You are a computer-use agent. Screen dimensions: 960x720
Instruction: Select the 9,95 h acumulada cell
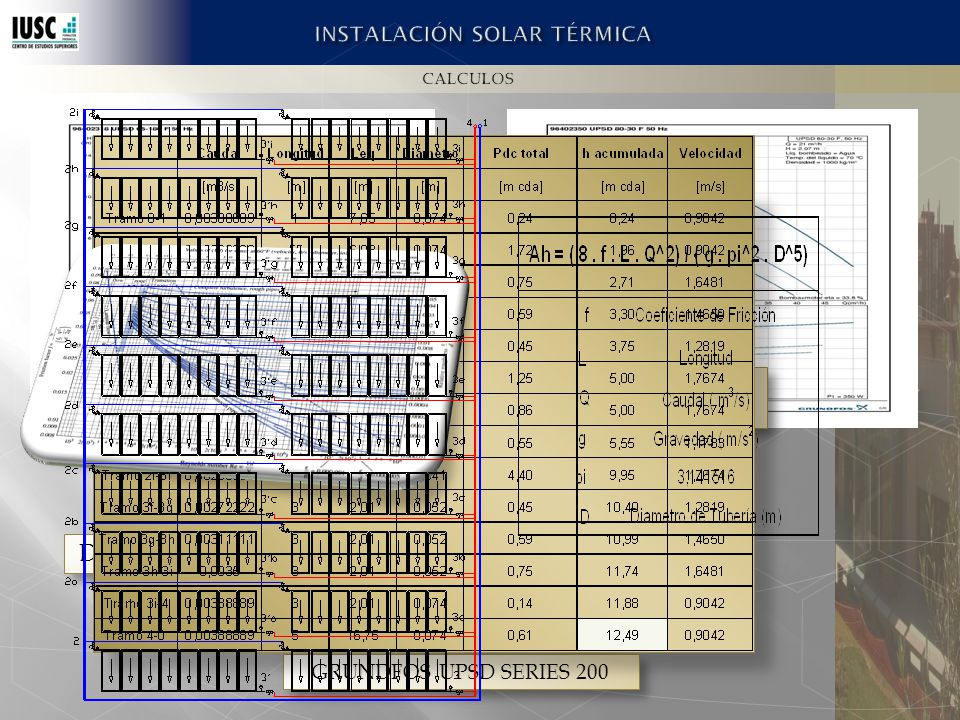(x=622, y=475)
